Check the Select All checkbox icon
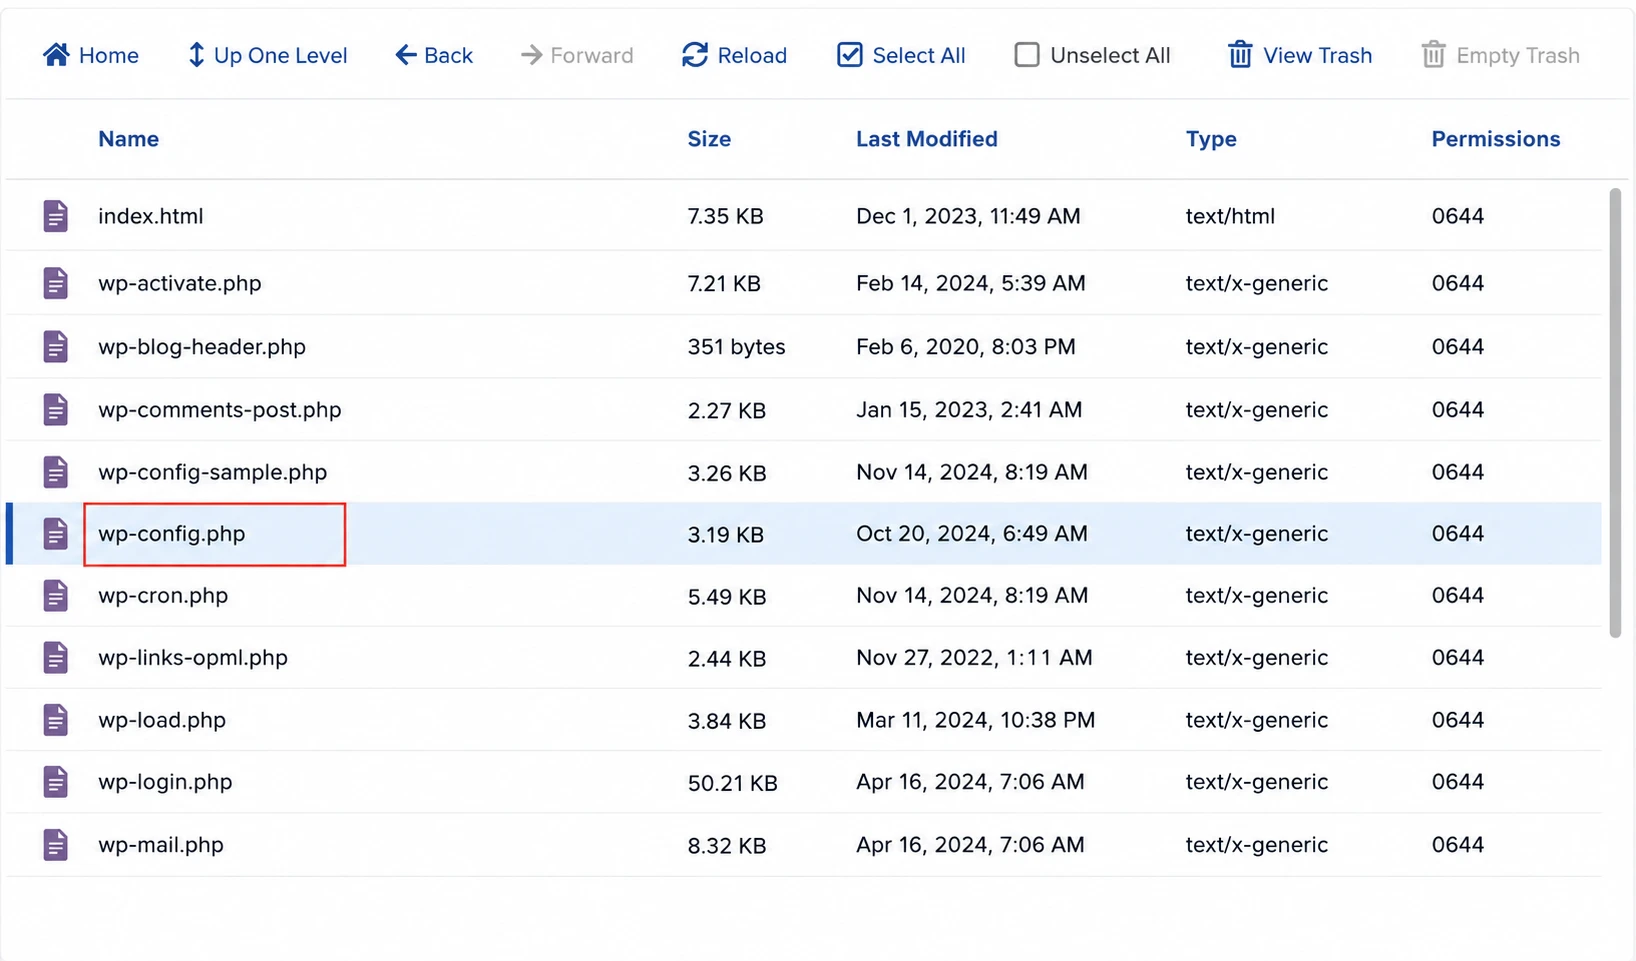Viewport: 1636px width, 961px height. [x=850, y=55]
